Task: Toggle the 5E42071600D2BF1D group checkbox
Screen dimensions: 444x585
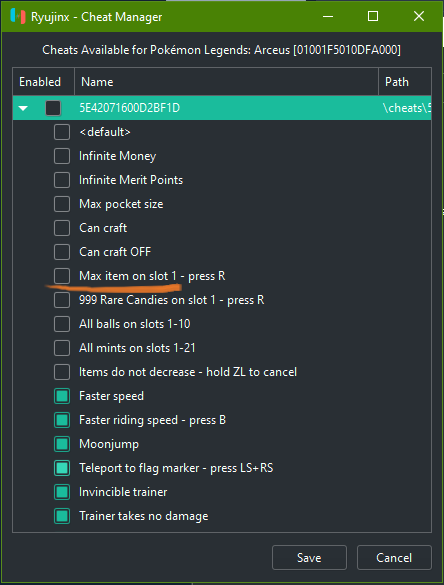Action: pyautogui.click(x=53, y=108)
